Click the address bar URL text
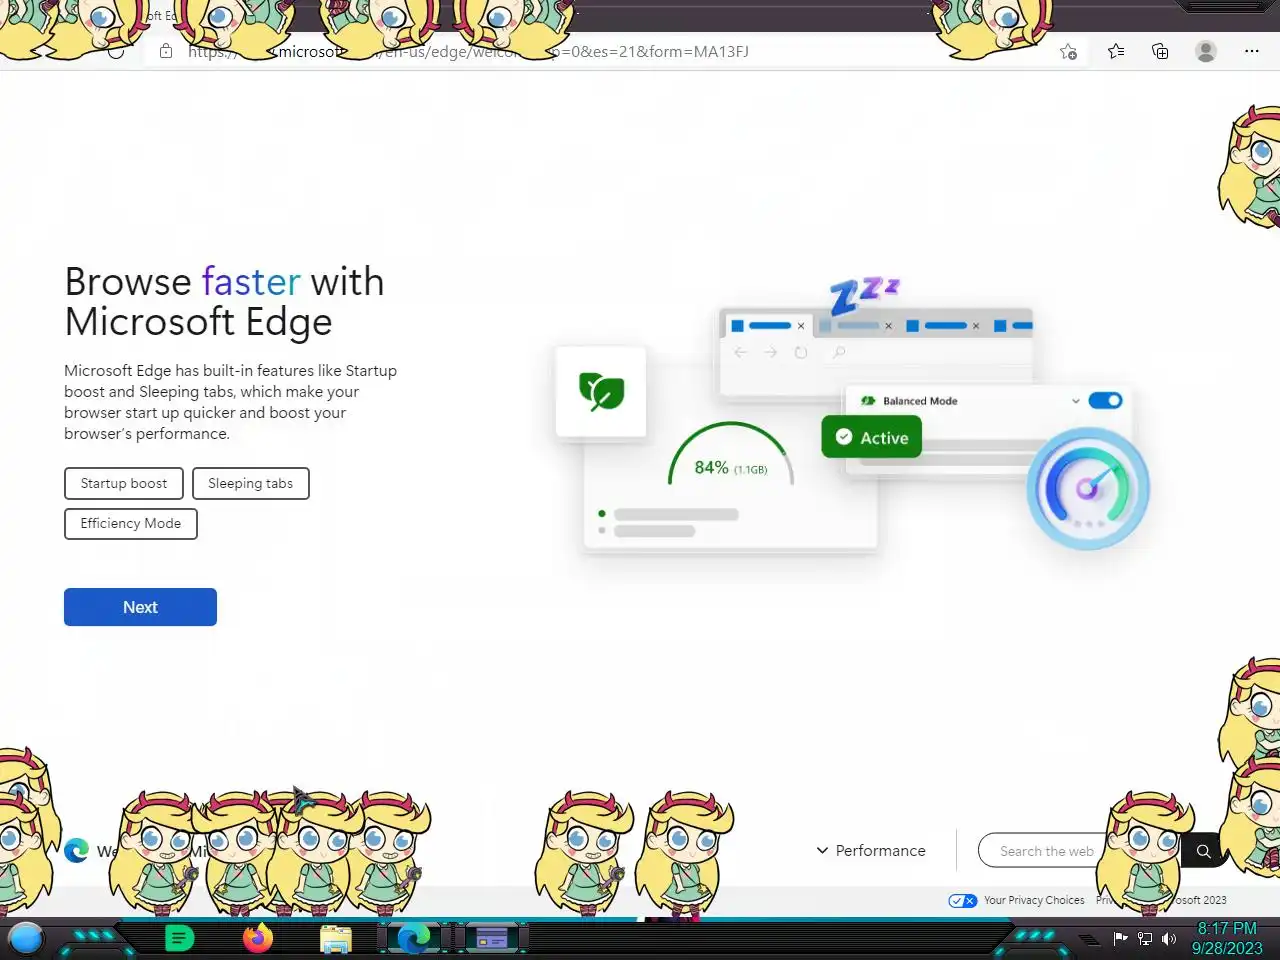The height and width of the screenshot is (960, 1280). [x=468, y=51]
